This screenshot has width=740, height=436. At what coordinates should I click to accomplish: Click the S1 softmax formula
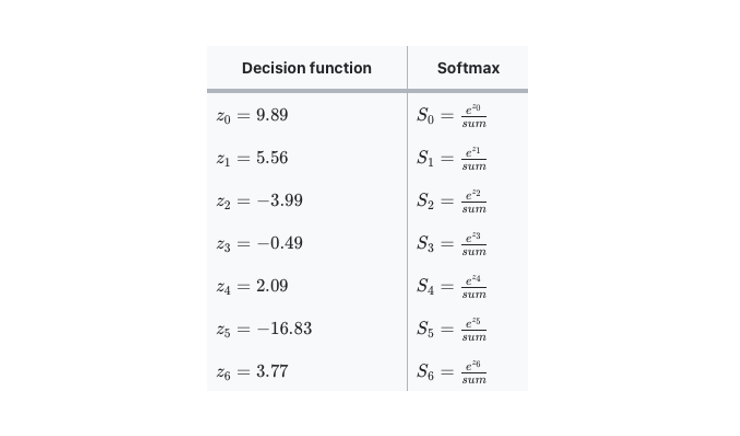click(452, 158)
